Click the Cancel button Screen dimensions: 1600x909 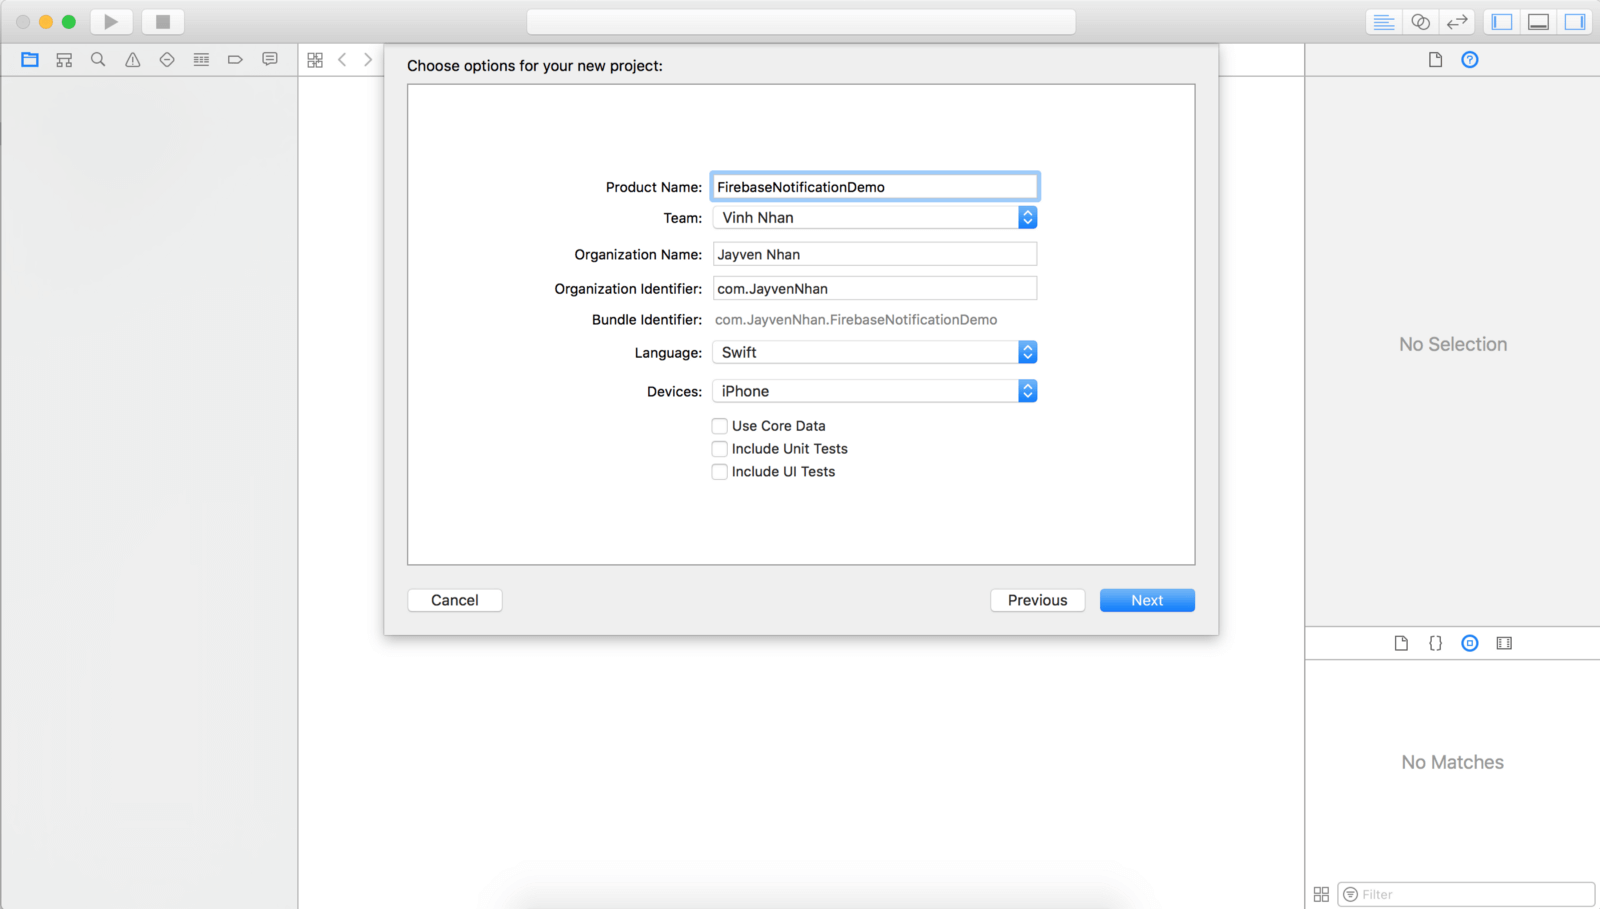(455, 600)
